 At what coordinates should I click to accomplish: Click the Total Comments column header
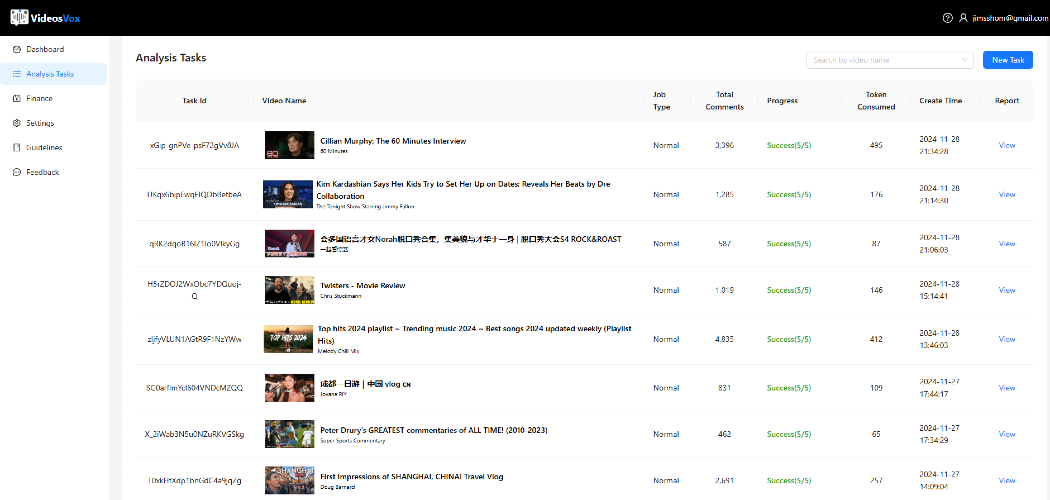725,100
